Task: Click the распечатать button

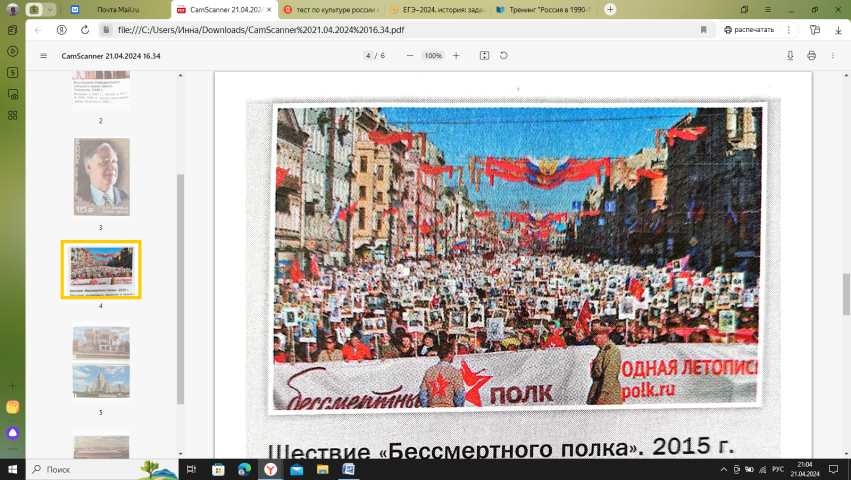Action: (x=749, y=30)
